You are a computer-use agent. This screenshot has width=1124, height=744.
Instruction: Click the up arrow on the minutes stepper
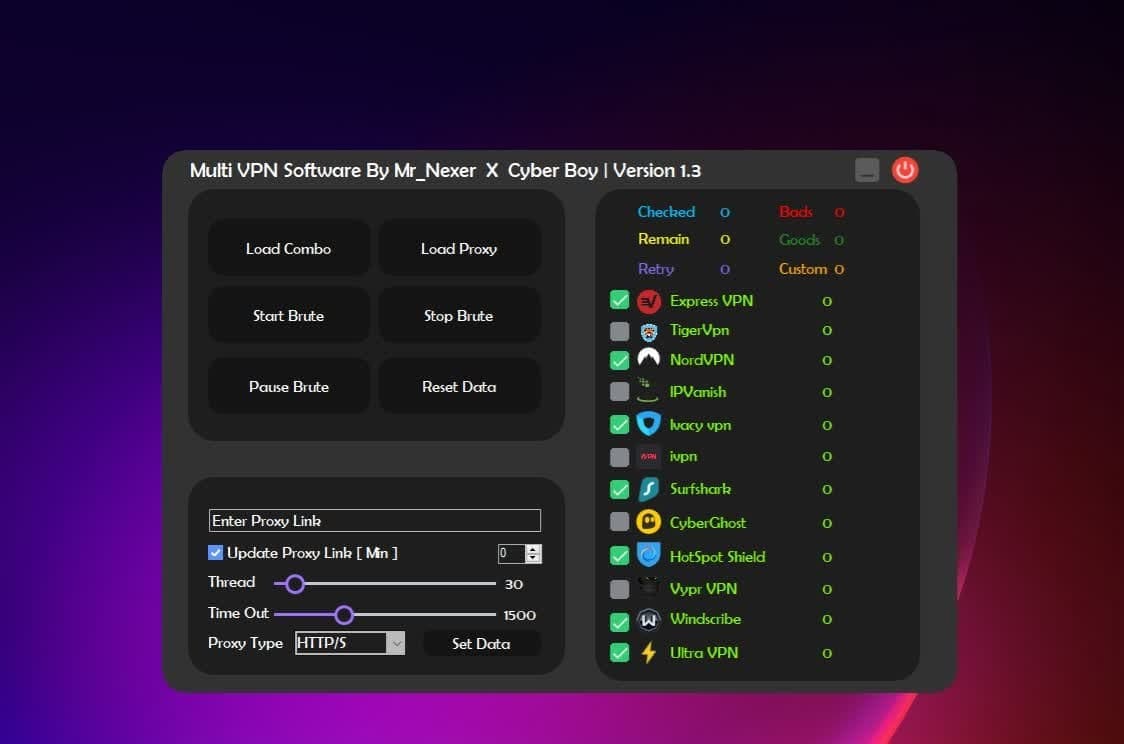point(534,548)
